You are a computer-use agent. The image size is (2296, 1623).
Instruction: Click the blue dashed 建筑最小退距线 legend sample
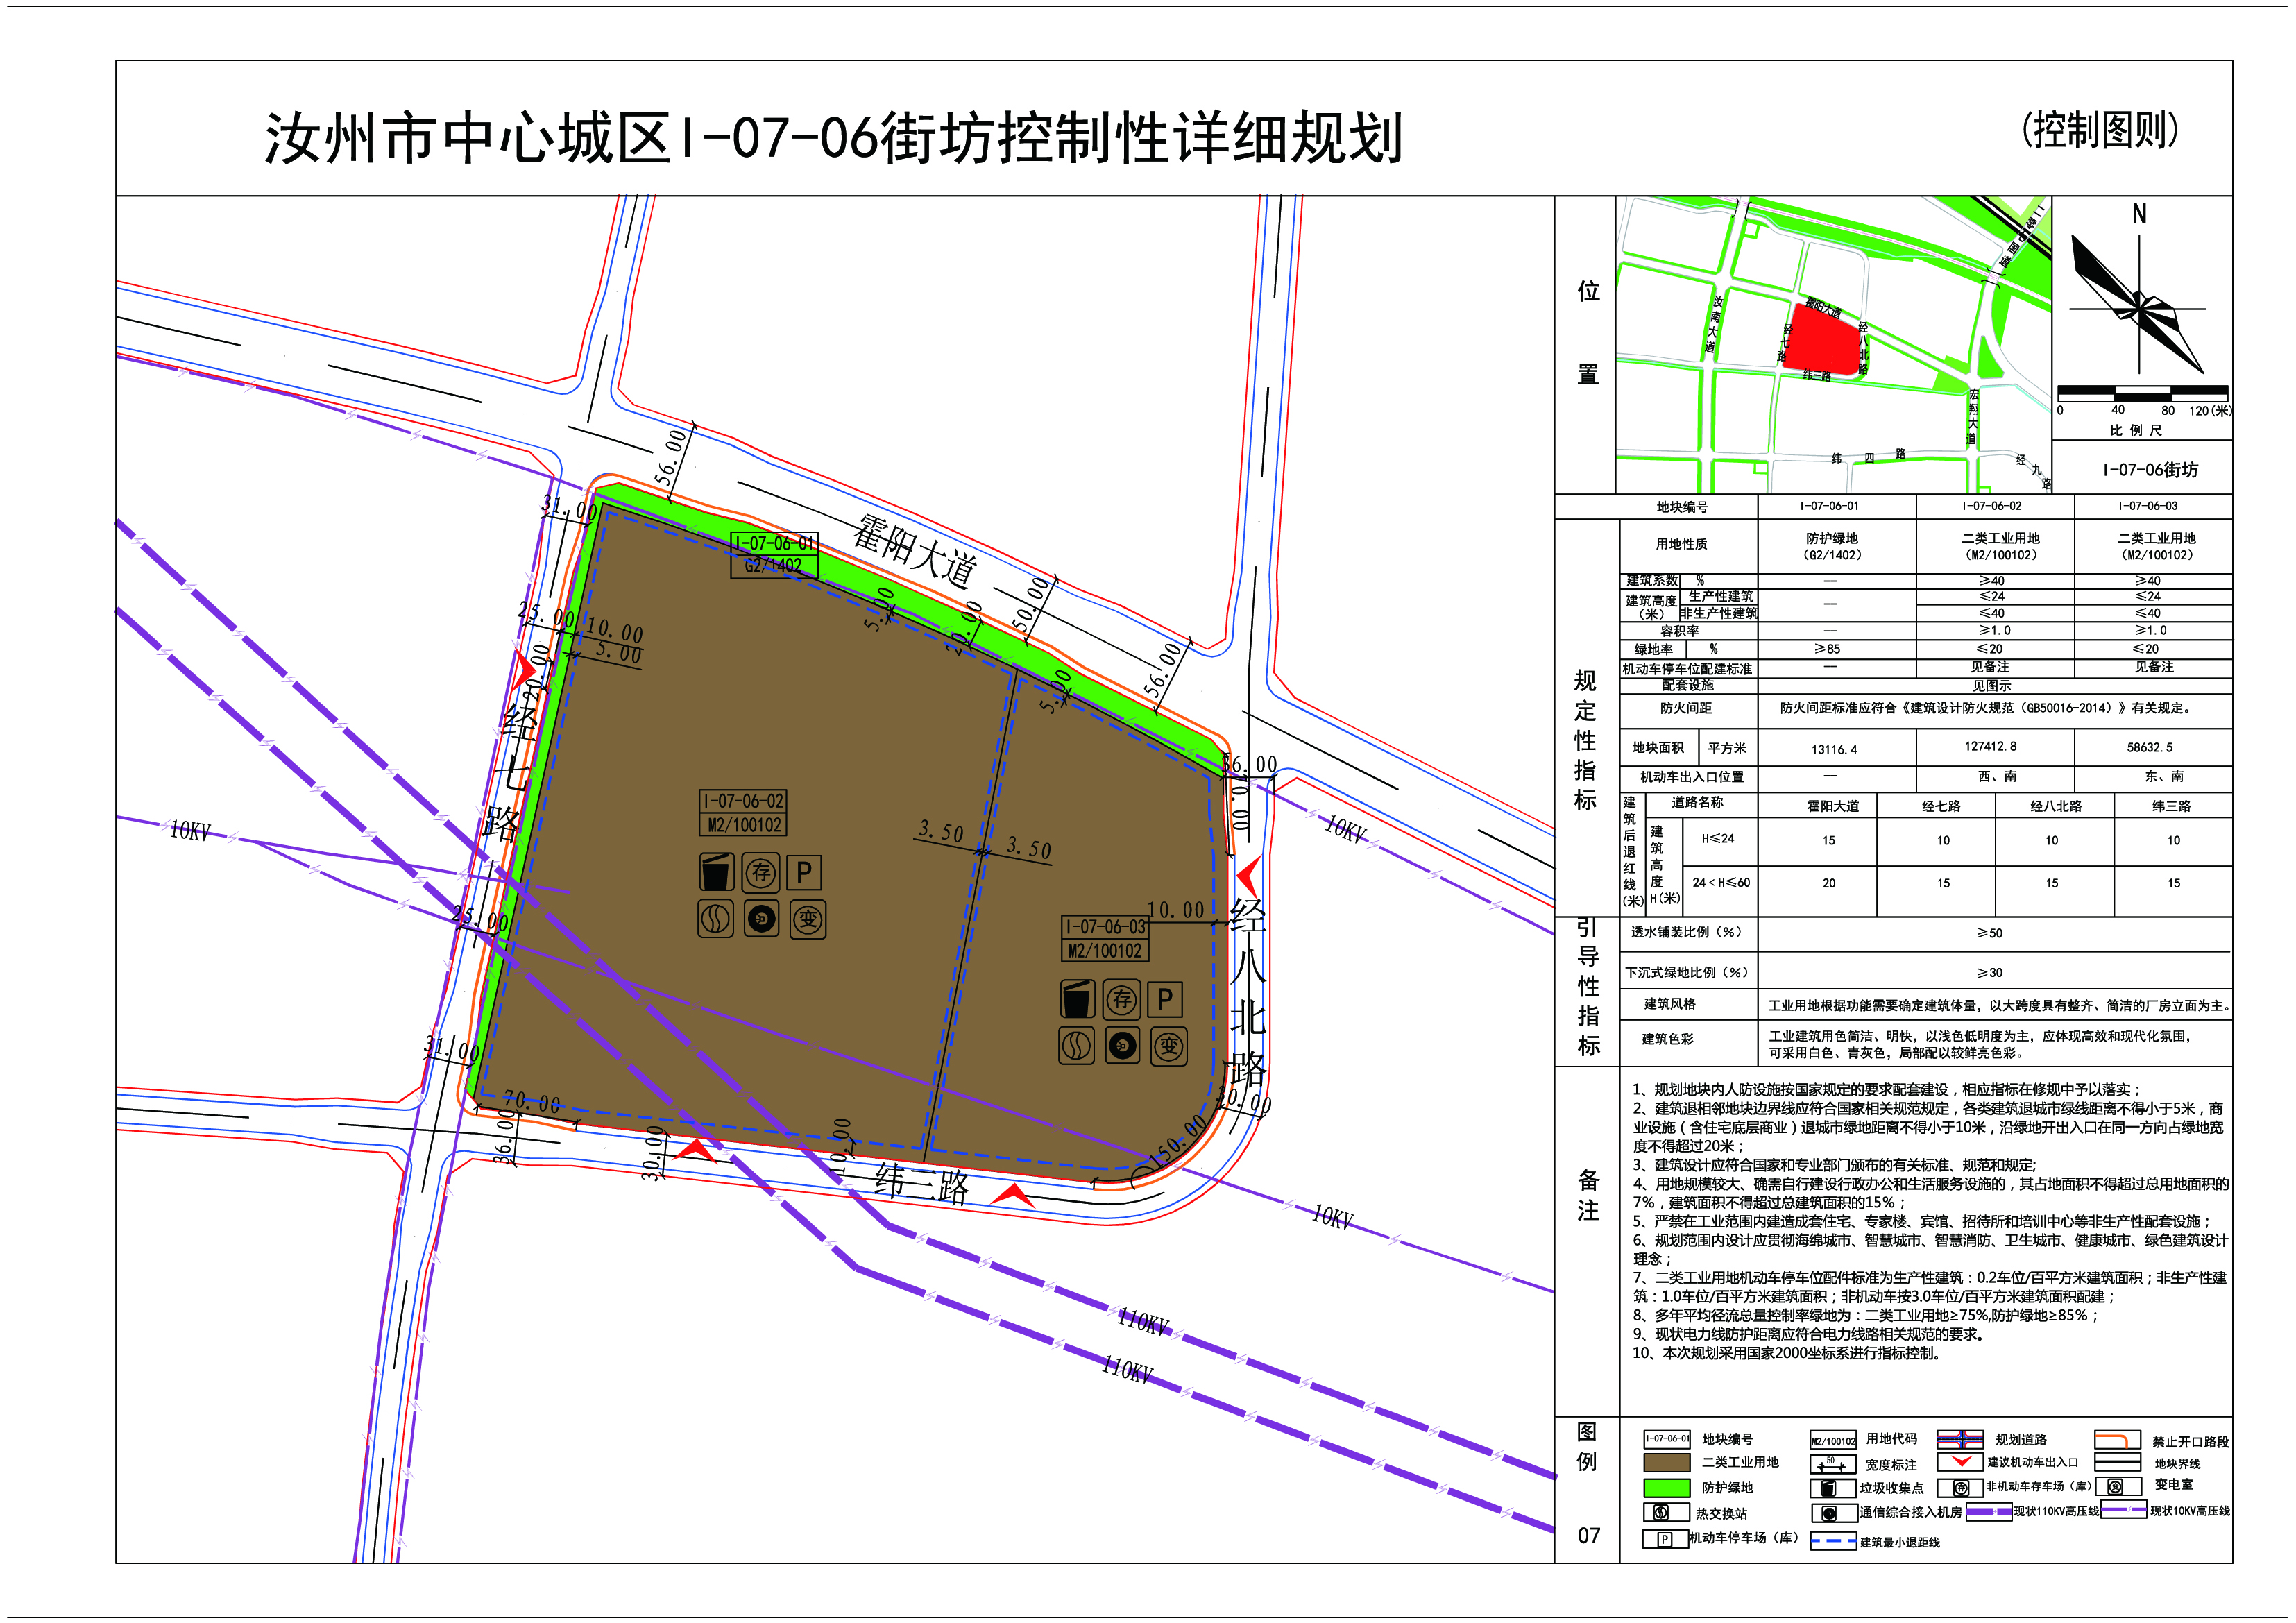[x=1833, y=1541]
